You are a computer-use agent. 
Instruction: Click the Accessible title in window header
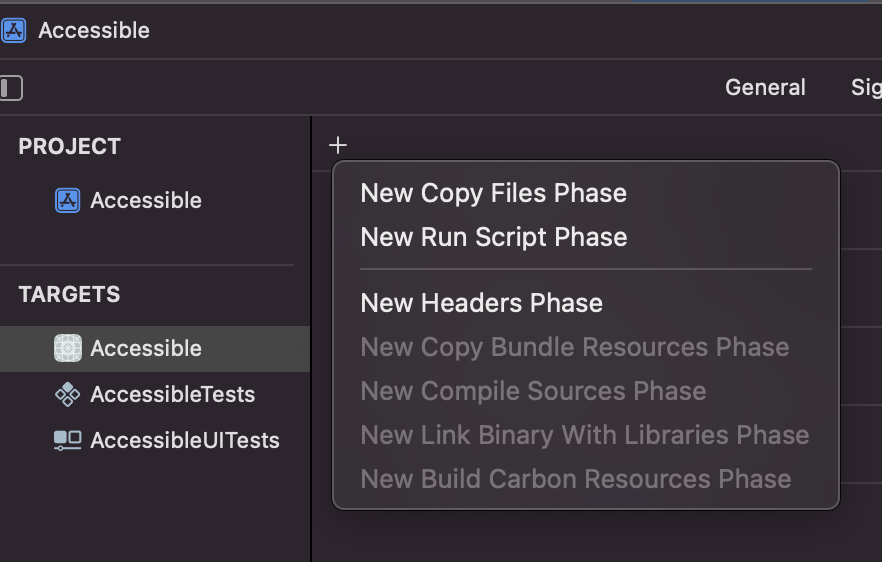coord(94,30)
